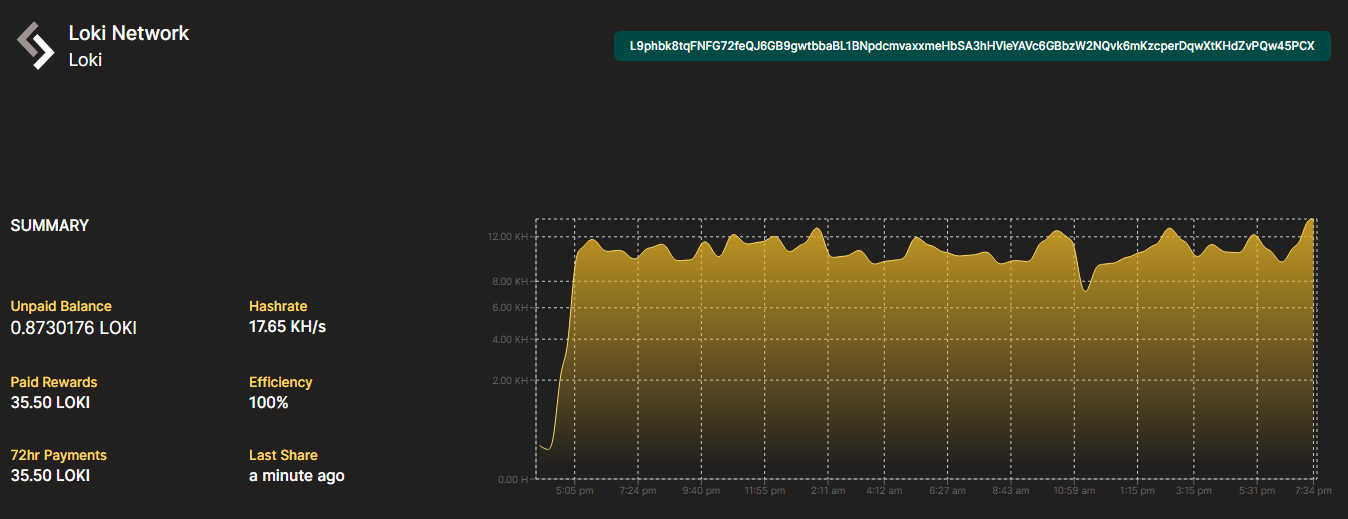This screenshot has height=519, width=1348.
Task: Select the 17.65 KH/s value
Action: (x=288, y=327)
